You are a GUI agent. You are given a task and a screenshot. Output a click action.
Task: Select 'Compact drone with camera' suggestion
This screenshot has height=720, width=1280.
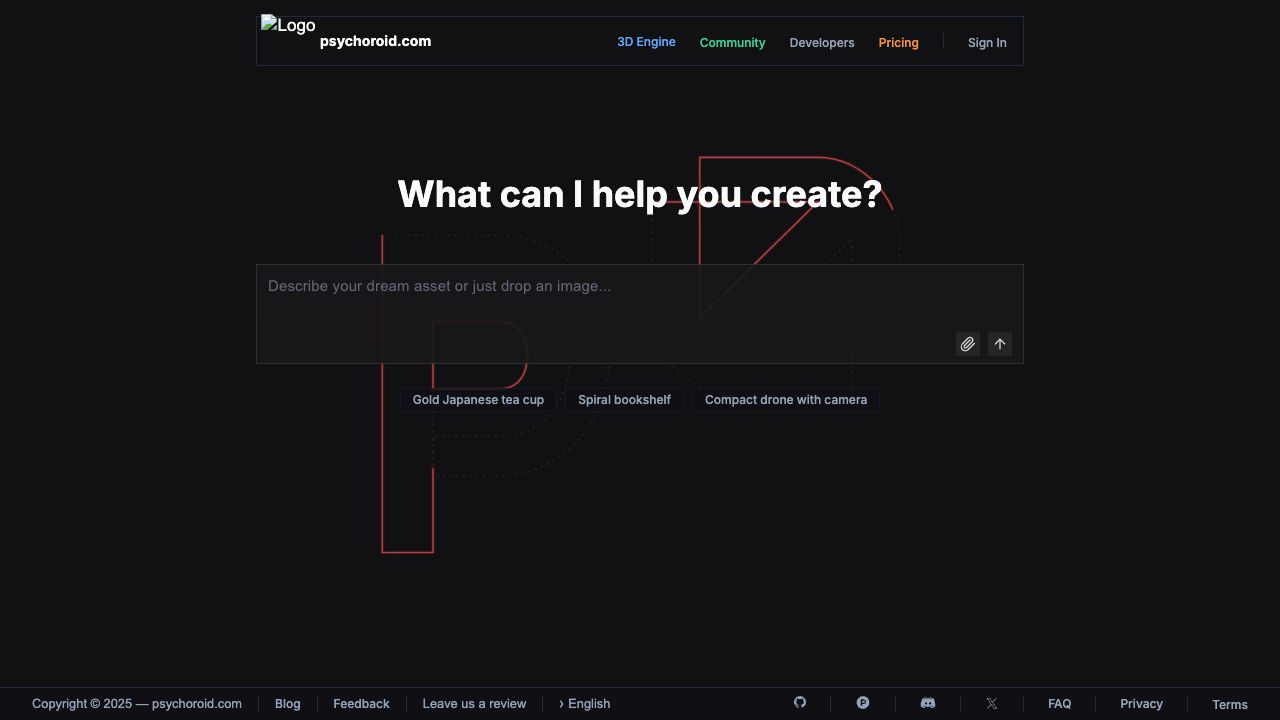(785, 400)
